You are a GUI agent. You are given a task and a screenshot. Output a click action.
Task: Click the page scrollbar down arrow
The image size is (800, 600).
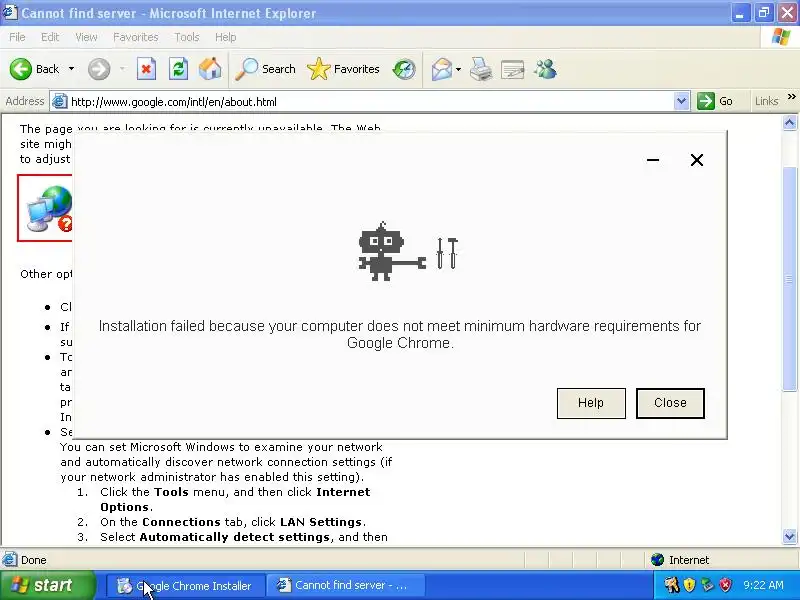pos(789,536)
